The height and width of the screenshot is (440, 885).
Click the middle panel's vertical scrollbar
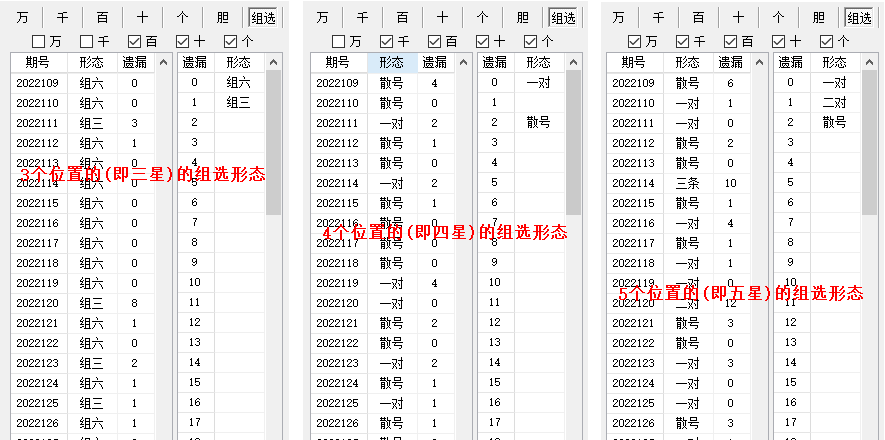573,150
